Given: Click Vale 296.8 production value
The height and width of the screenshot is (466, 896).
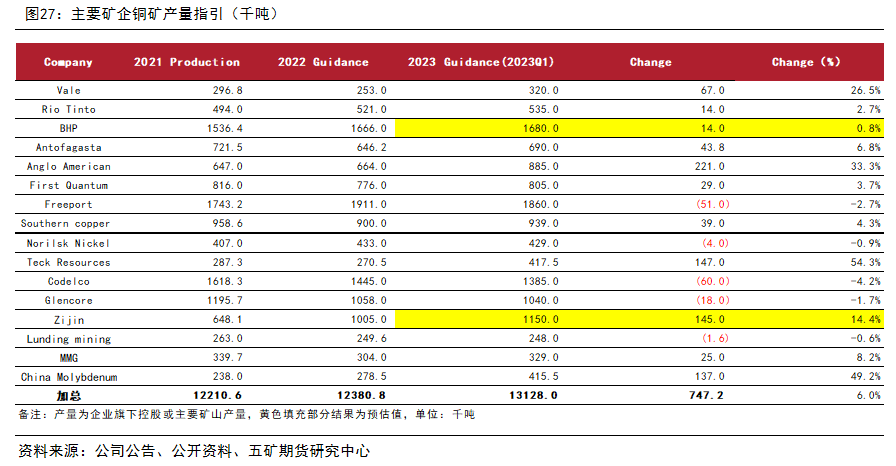Looking at the screenshot, I should 227,90.
